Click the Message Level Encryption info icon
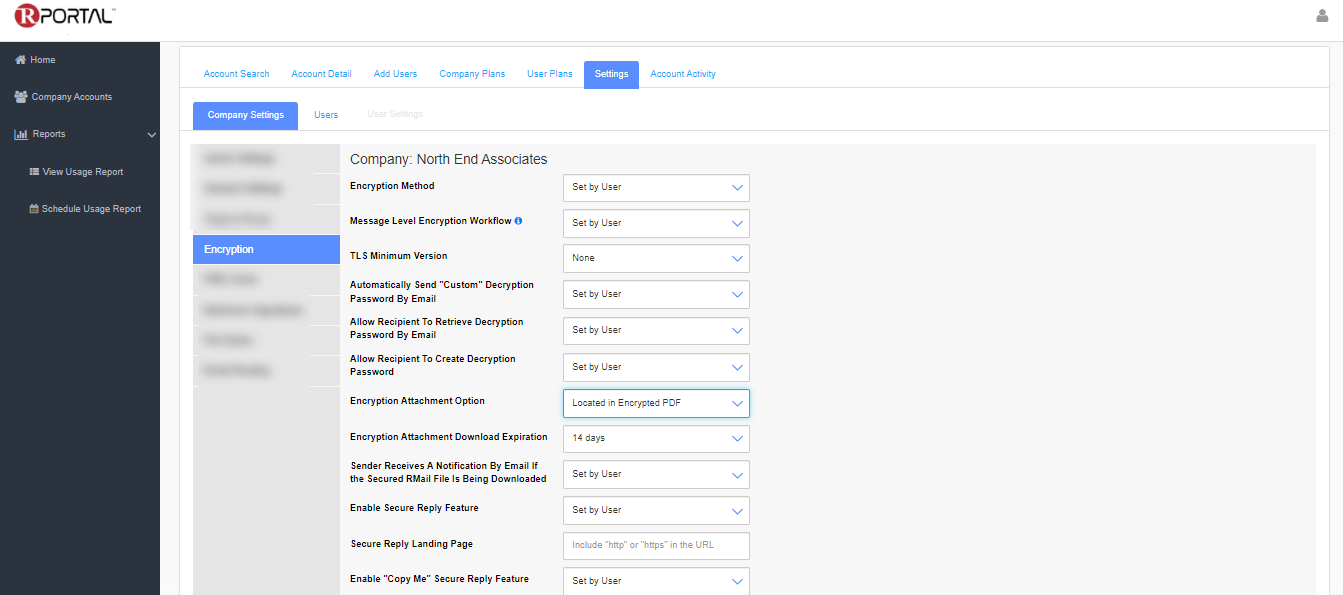 [518, 220]
